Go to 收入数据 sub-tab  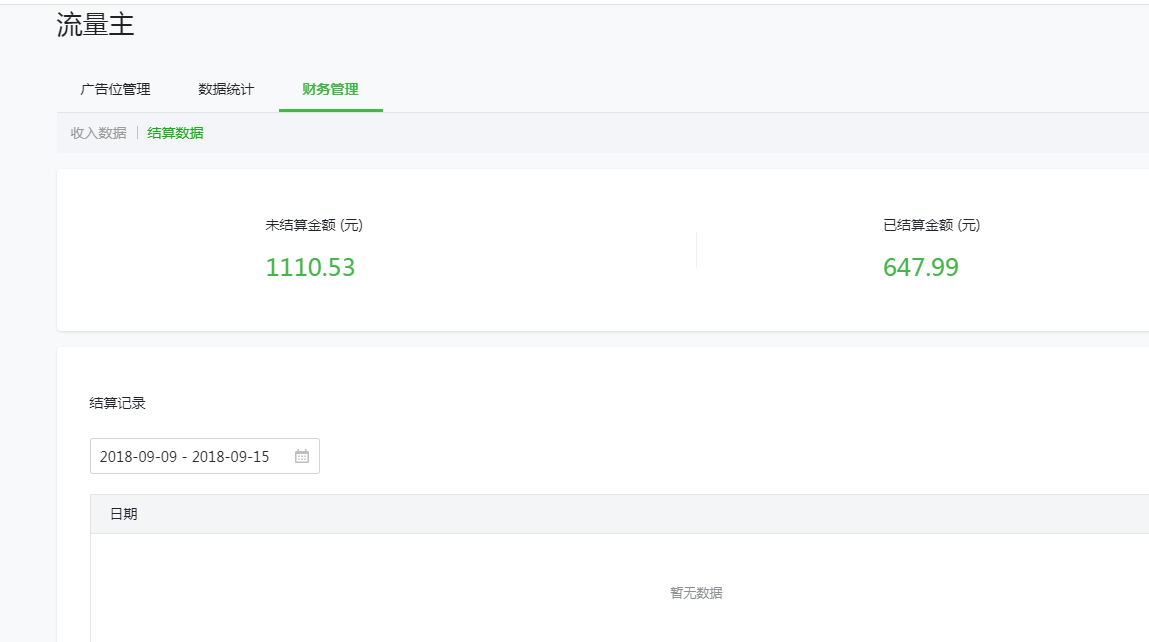point(98,133)
